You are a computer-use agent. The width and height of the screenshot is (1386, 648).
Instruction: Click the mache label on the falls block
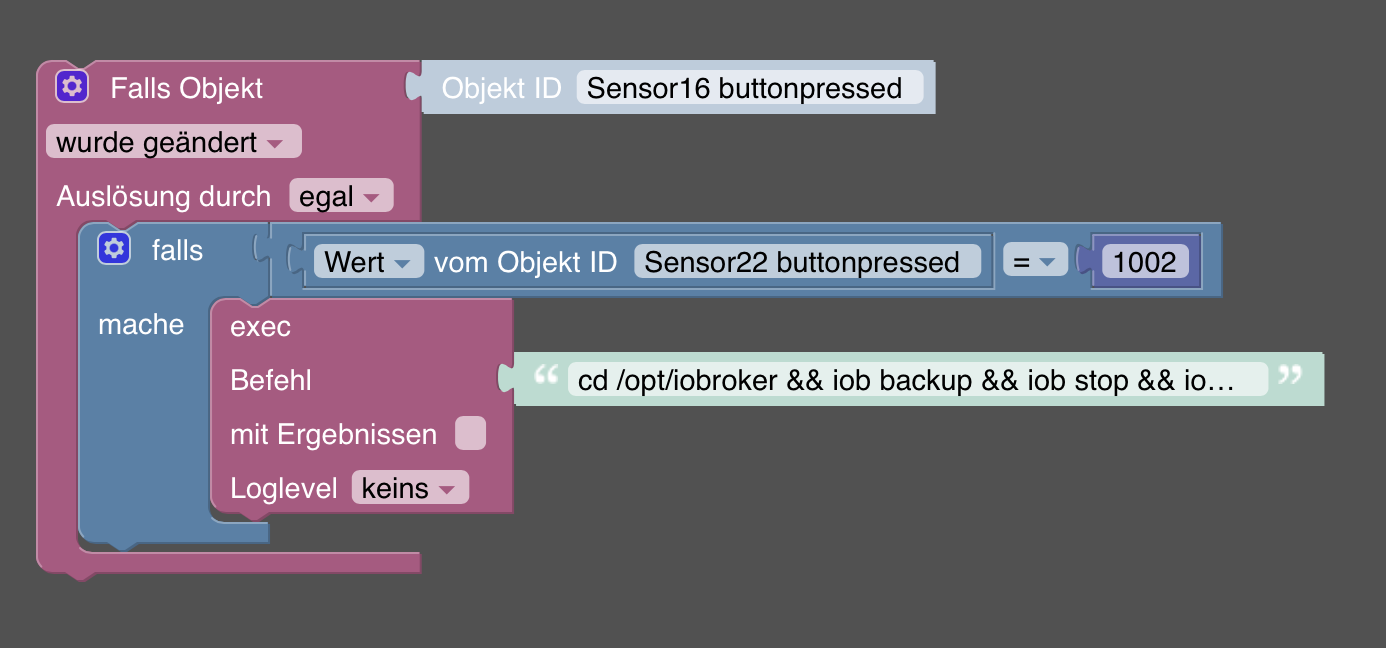coord(141,324)
